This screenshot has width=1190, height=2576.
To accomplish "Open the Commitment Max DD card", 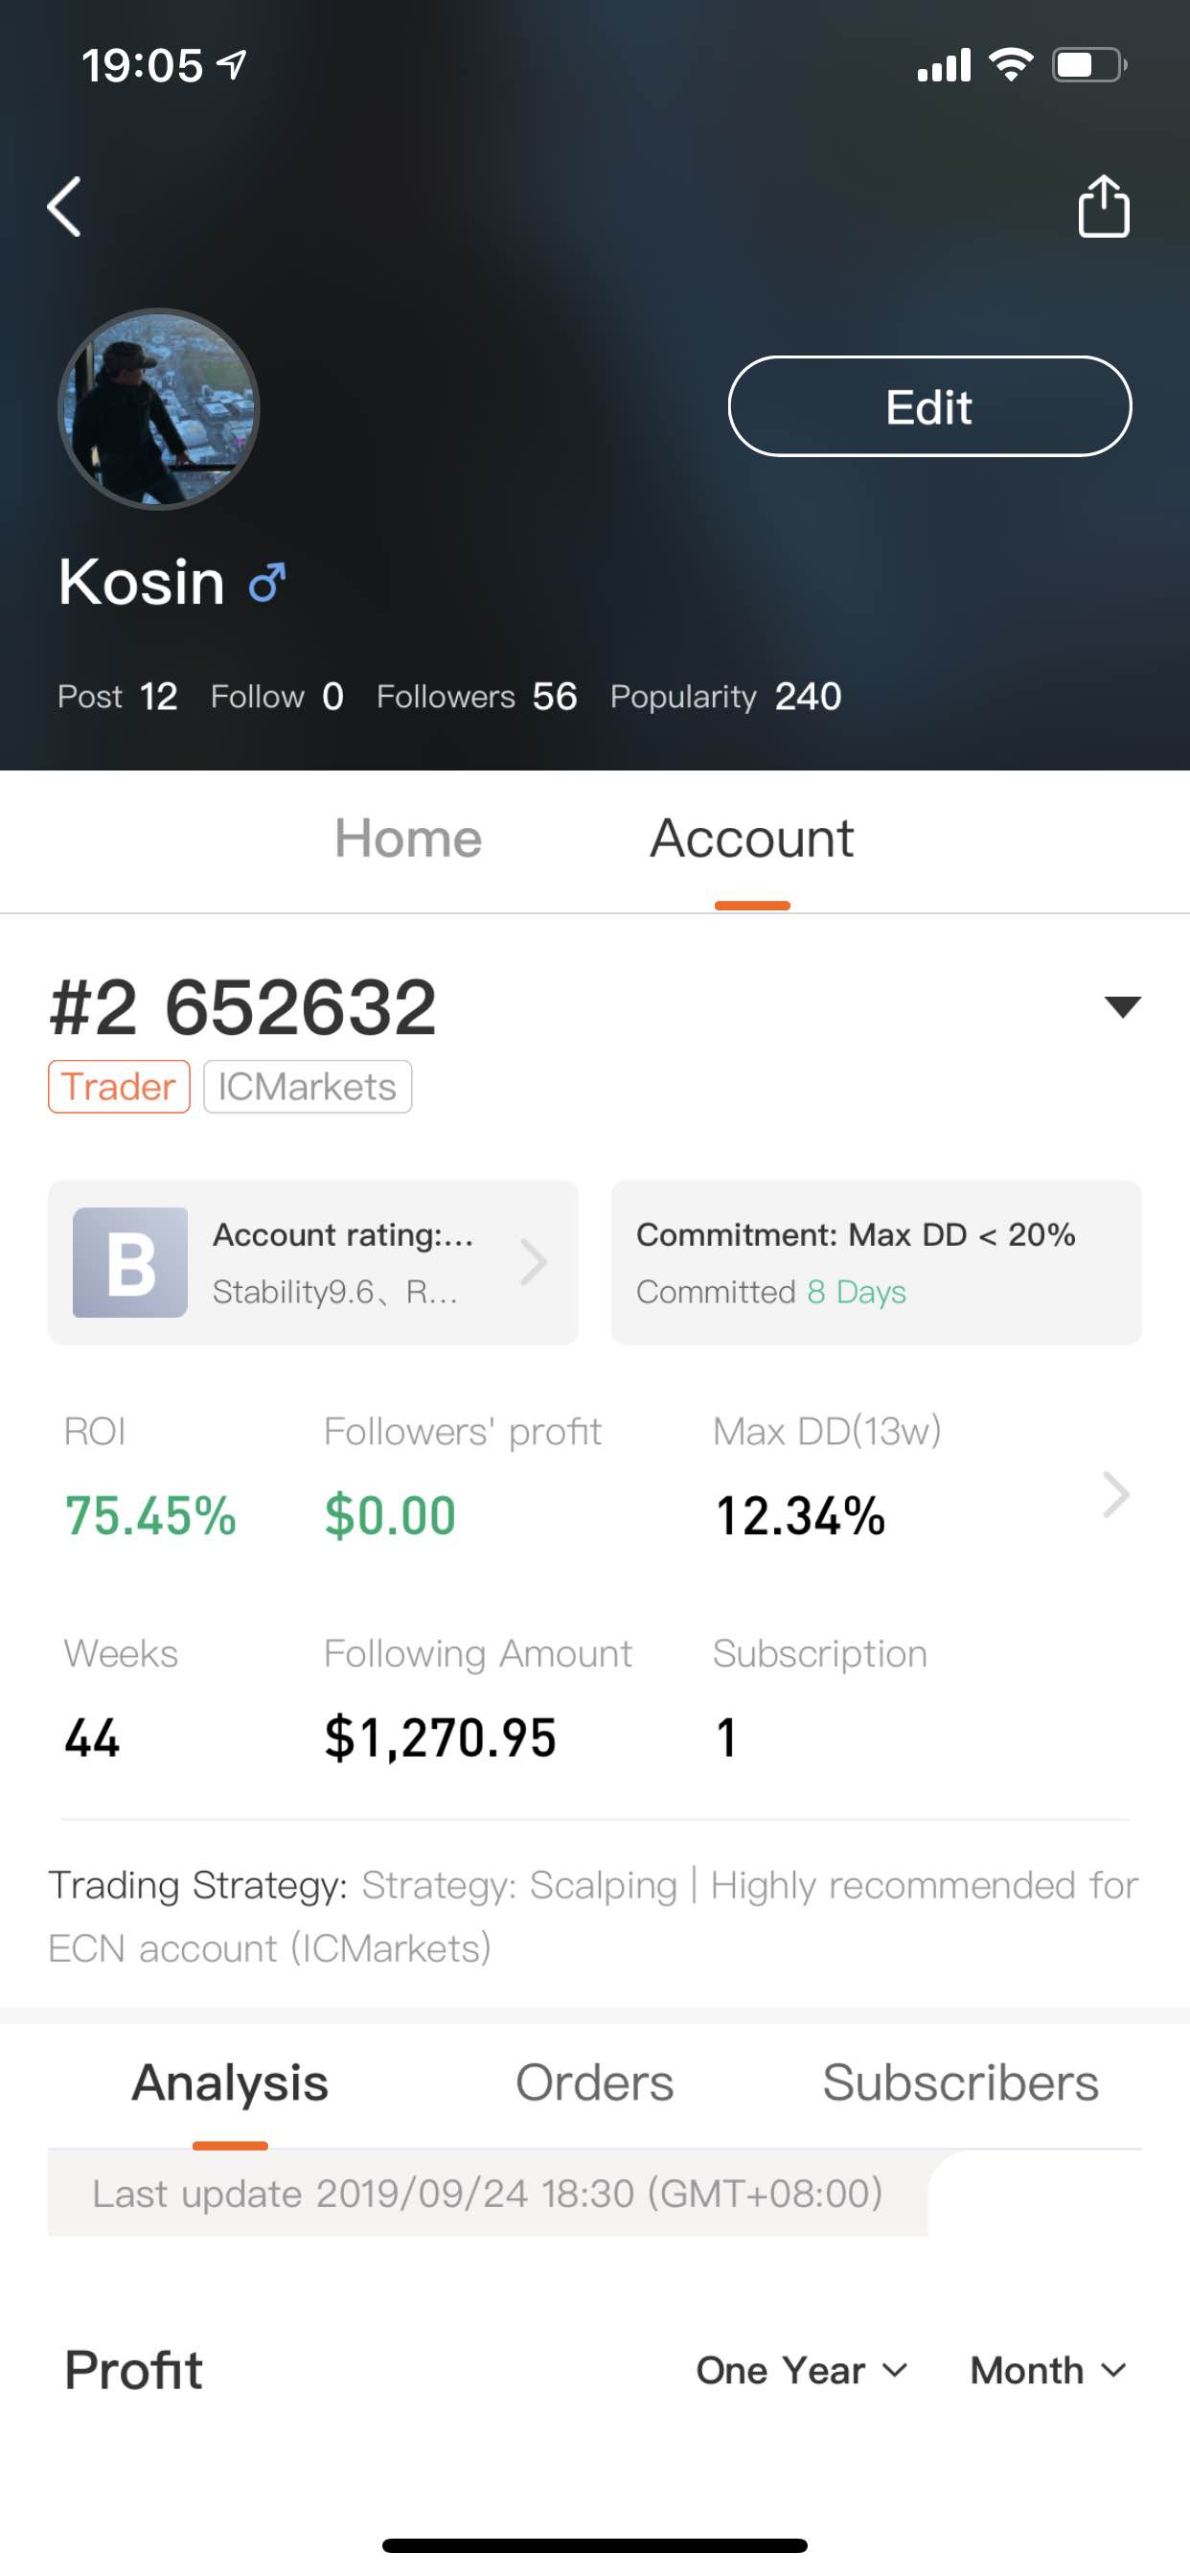I will pyautogui.click(x=876, y=1262).
